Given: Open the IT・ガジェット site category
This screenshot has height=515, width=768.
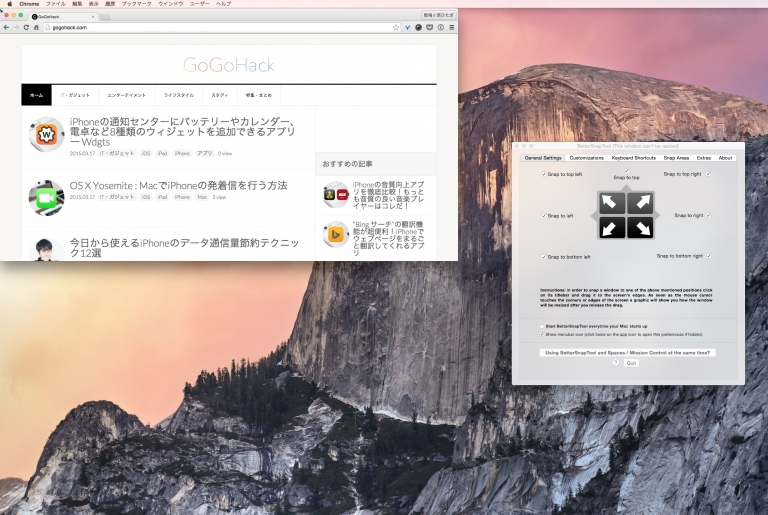Looking at the screenshot, I should click(x=75, y=95).
